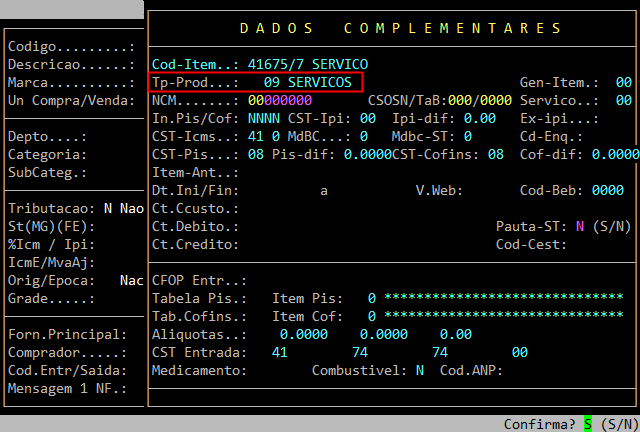Click the third Aliquotas value 0.00

click(x=456, y=334)
